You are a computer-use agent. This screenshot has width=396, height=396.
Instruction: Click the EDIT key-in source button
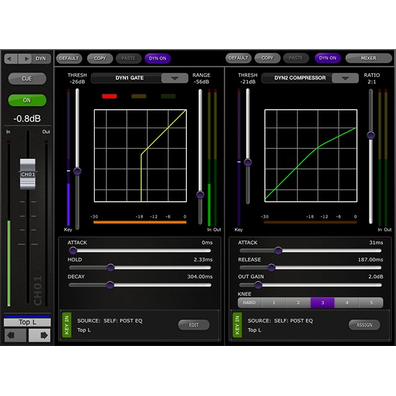coord(194,325)
